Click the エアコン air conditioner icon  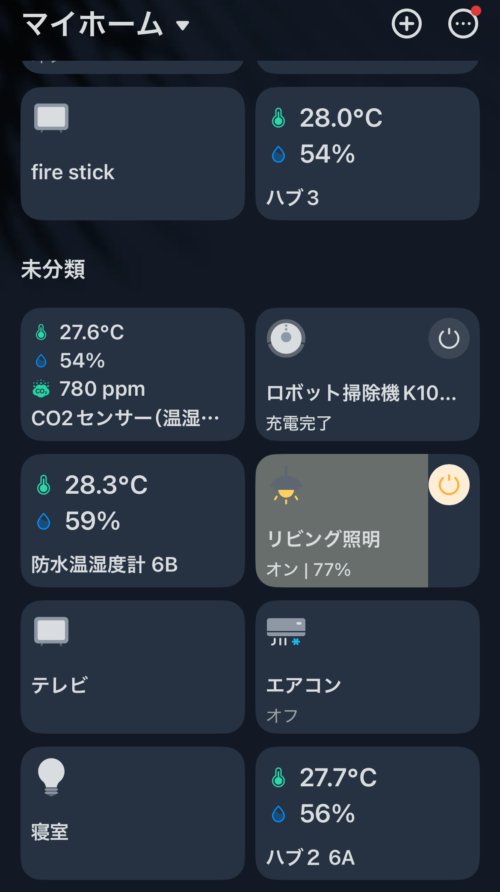coord(286,631)
